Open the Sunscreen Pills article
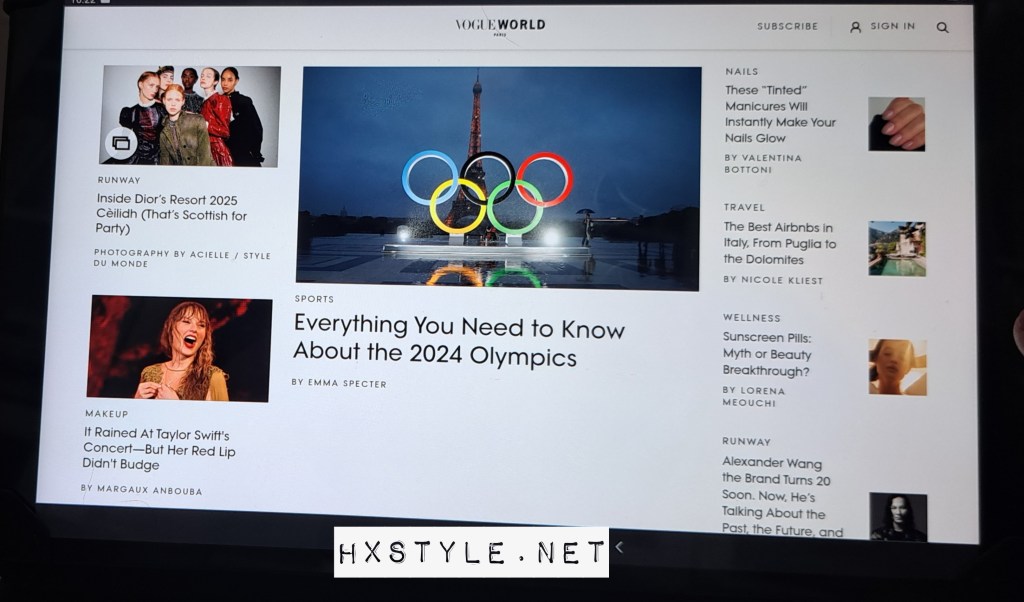 (x=767, y=355)
